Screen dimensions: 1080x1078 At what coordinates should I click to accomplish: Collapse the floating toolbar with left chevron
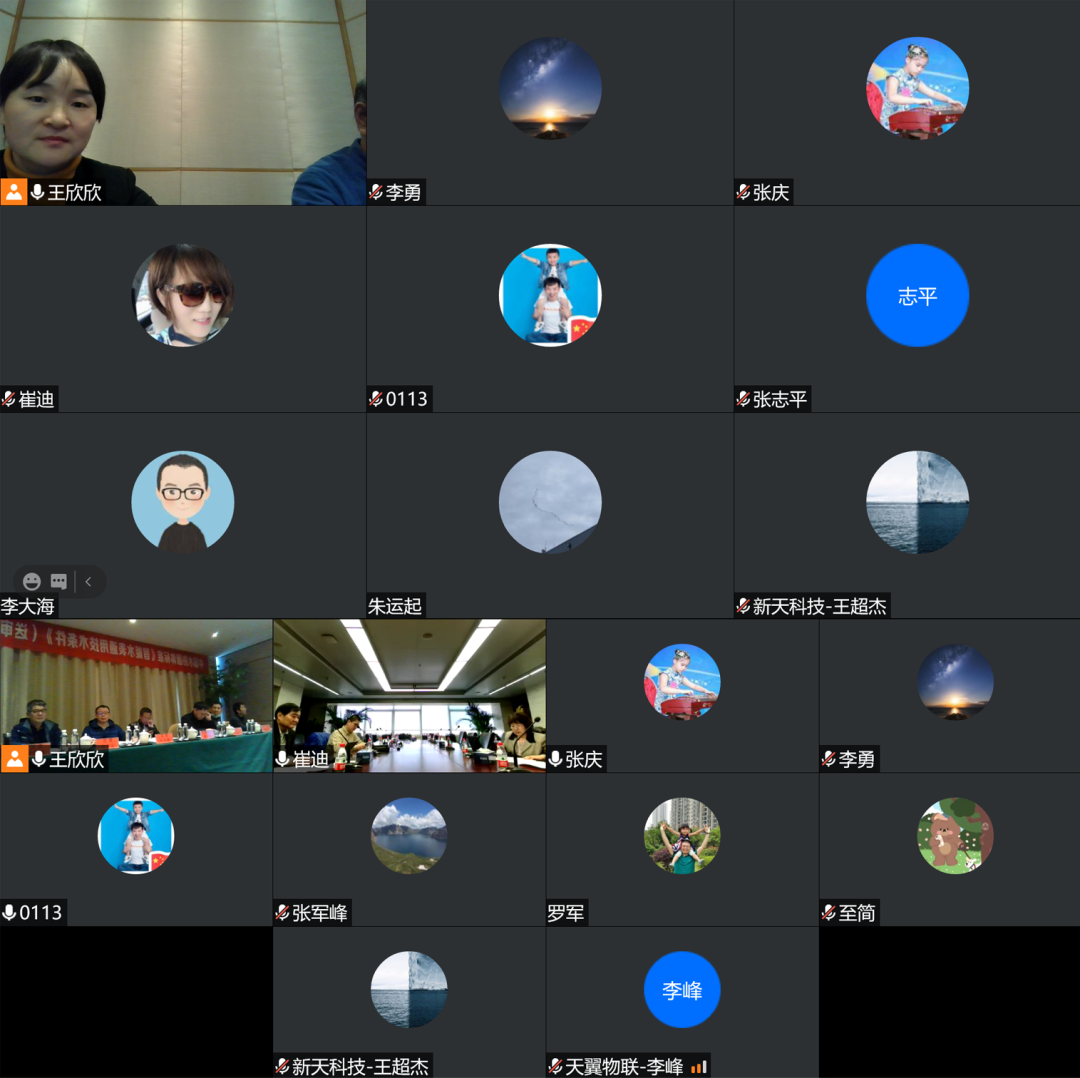89,582
